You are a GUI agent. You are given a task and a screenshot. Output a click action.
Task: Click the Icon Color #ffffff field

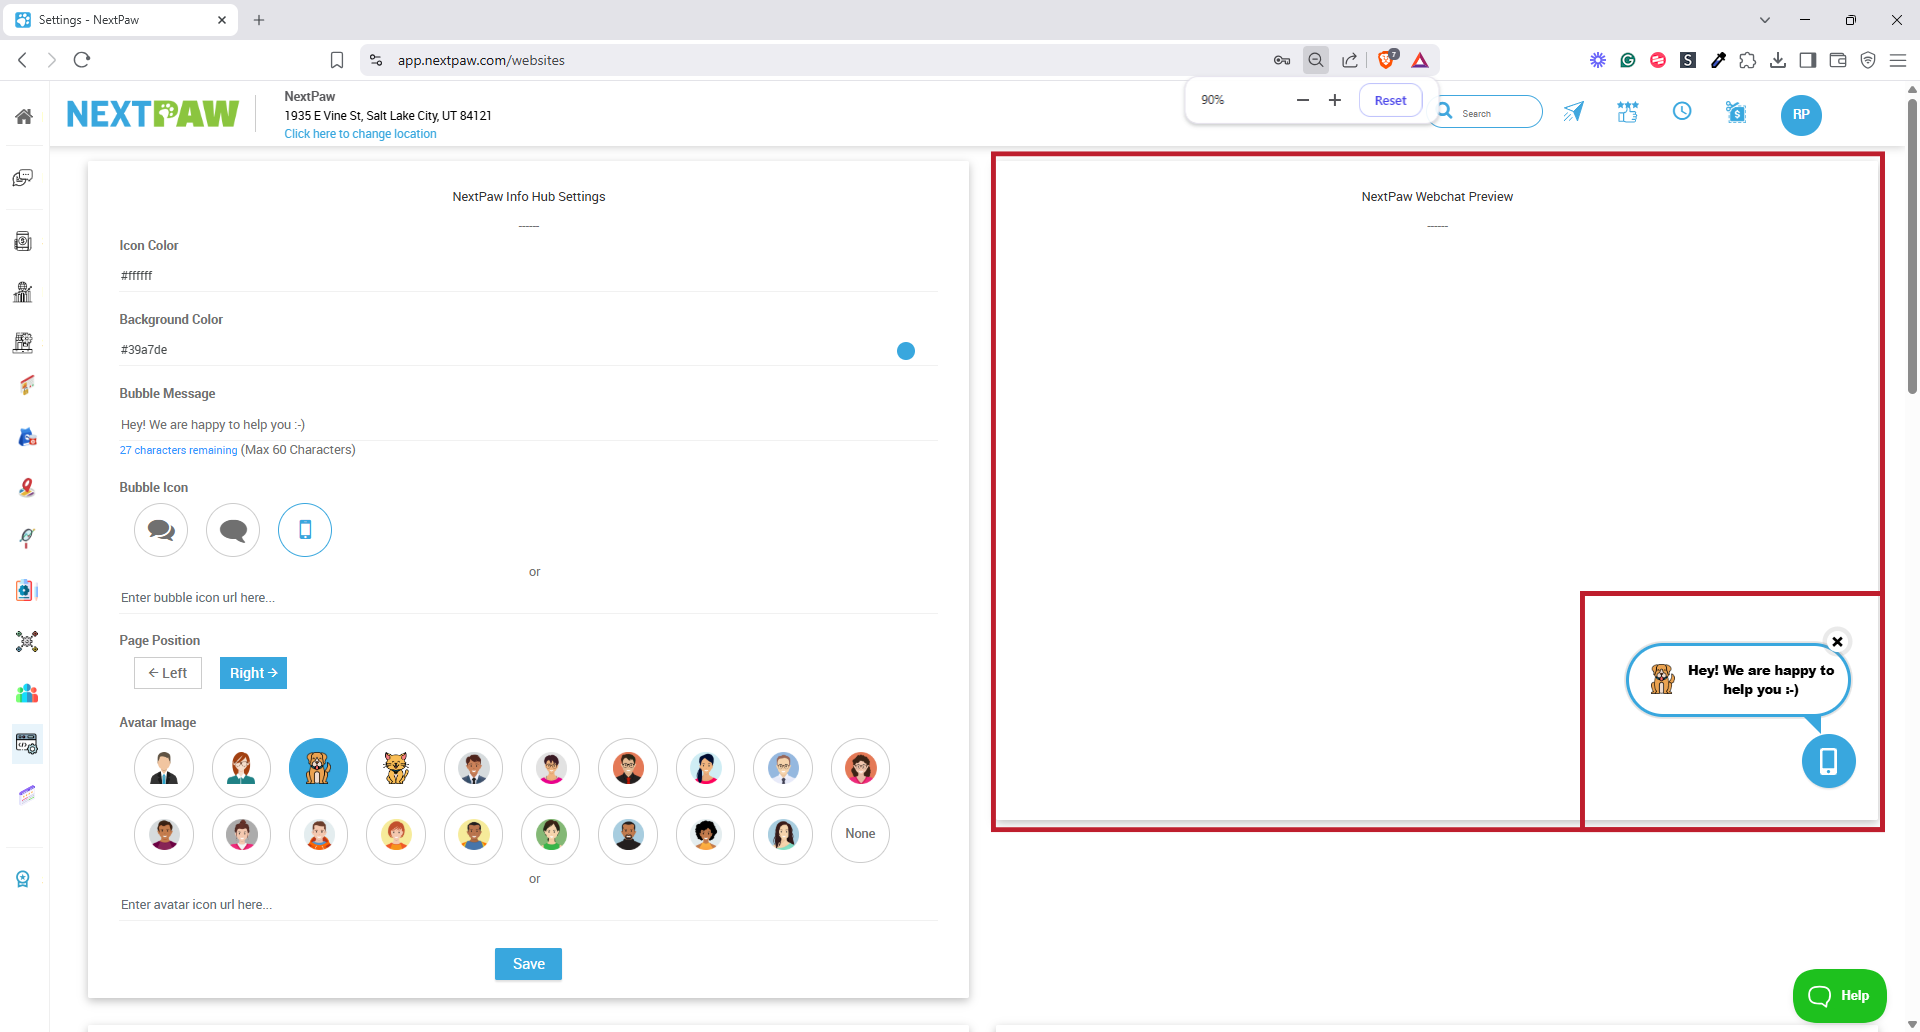tap(528, 276)
